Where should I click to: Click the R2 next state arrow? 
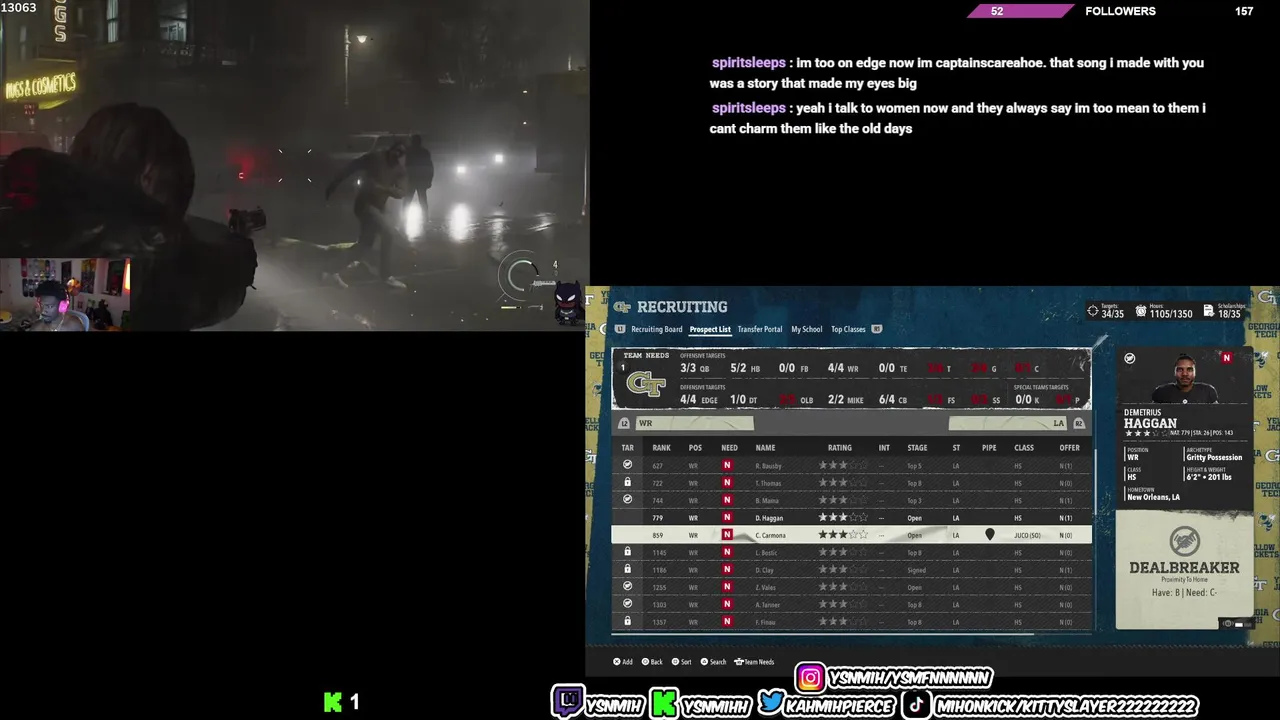pyautogui.click(x=1079, y=423)
